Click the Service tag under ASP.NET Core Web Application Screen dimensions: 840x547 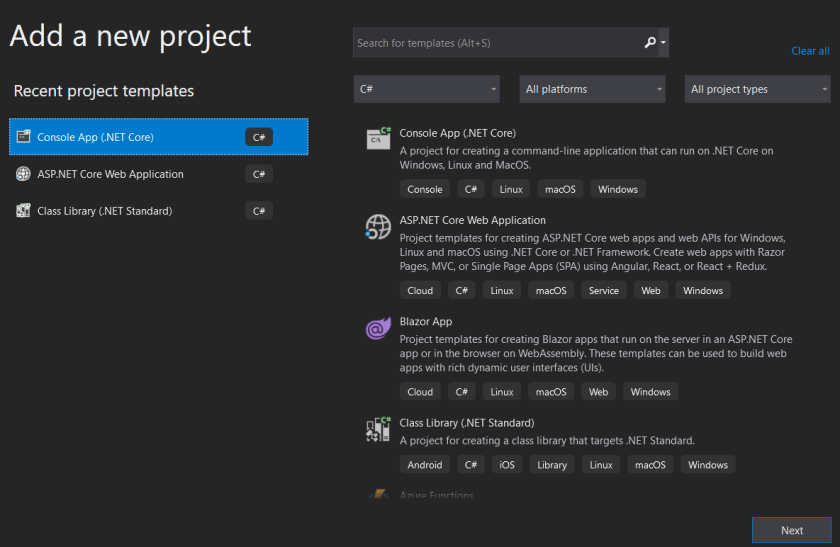(x=603, y=290)
